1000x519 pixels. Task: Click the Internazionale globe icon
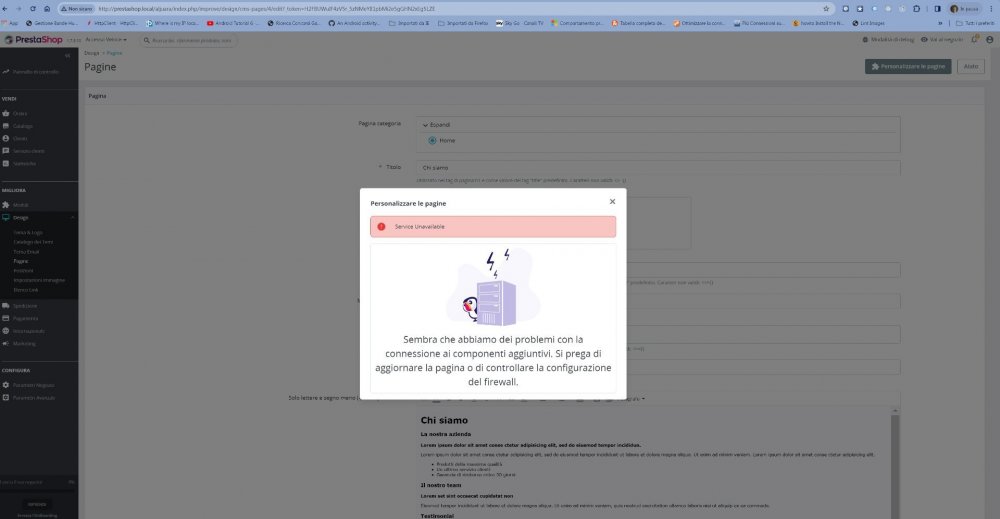(x=6, y=331)
